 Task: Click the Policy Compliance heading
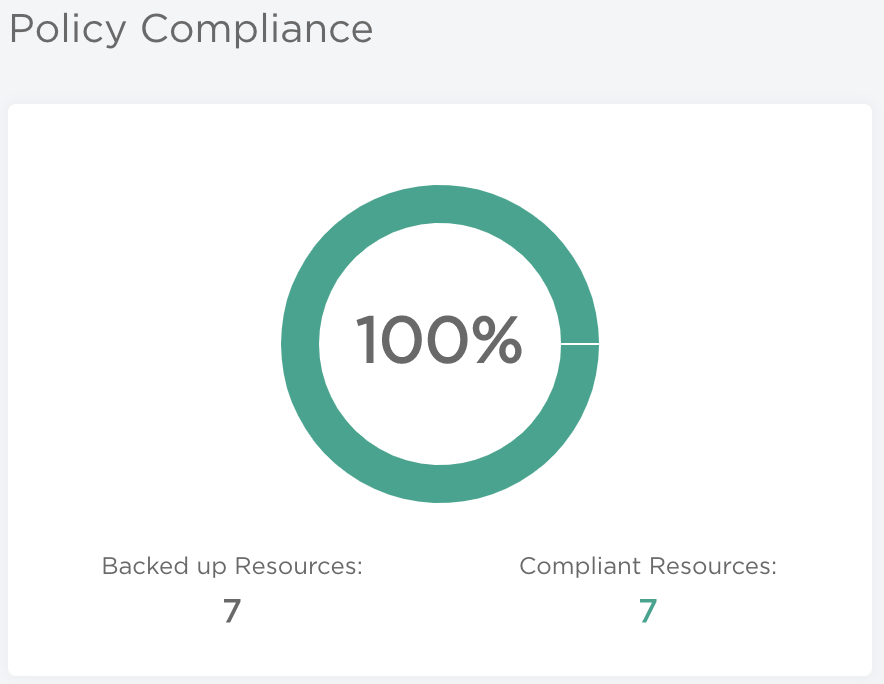point(190,30)
